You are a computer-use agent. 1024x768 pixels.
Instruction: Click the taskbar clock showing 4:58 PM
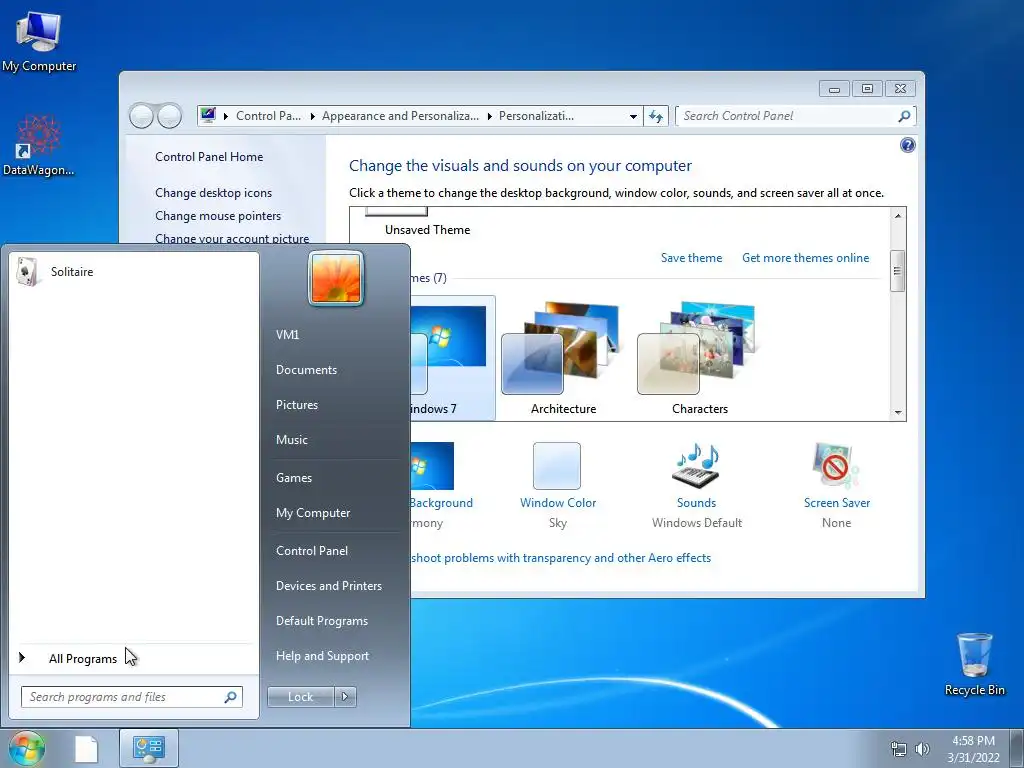[x=973, y=748]
